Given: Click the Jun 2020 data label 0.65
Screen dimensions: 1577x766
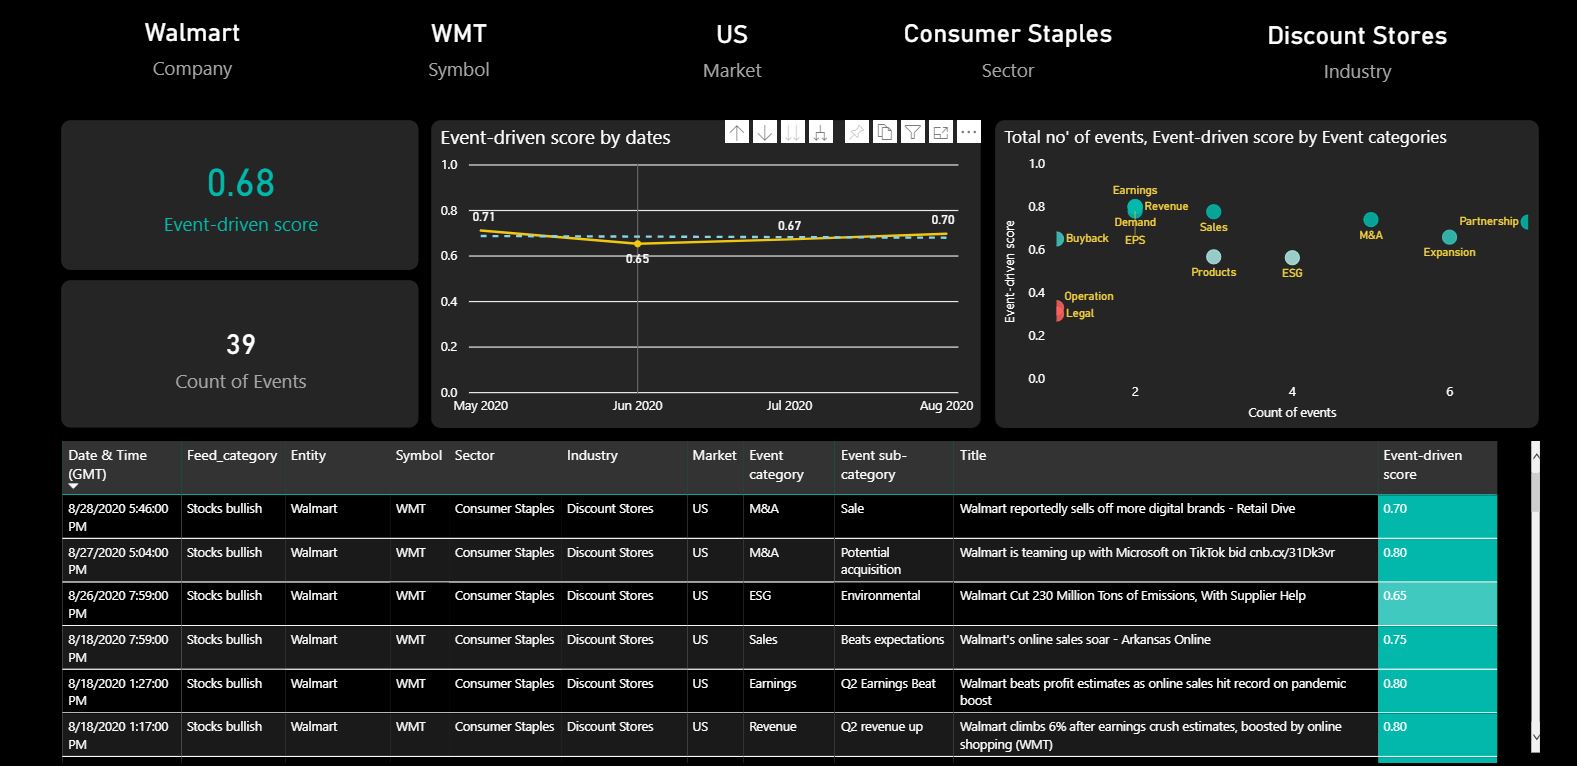Looking at the screenshot, I should [637, 259].
